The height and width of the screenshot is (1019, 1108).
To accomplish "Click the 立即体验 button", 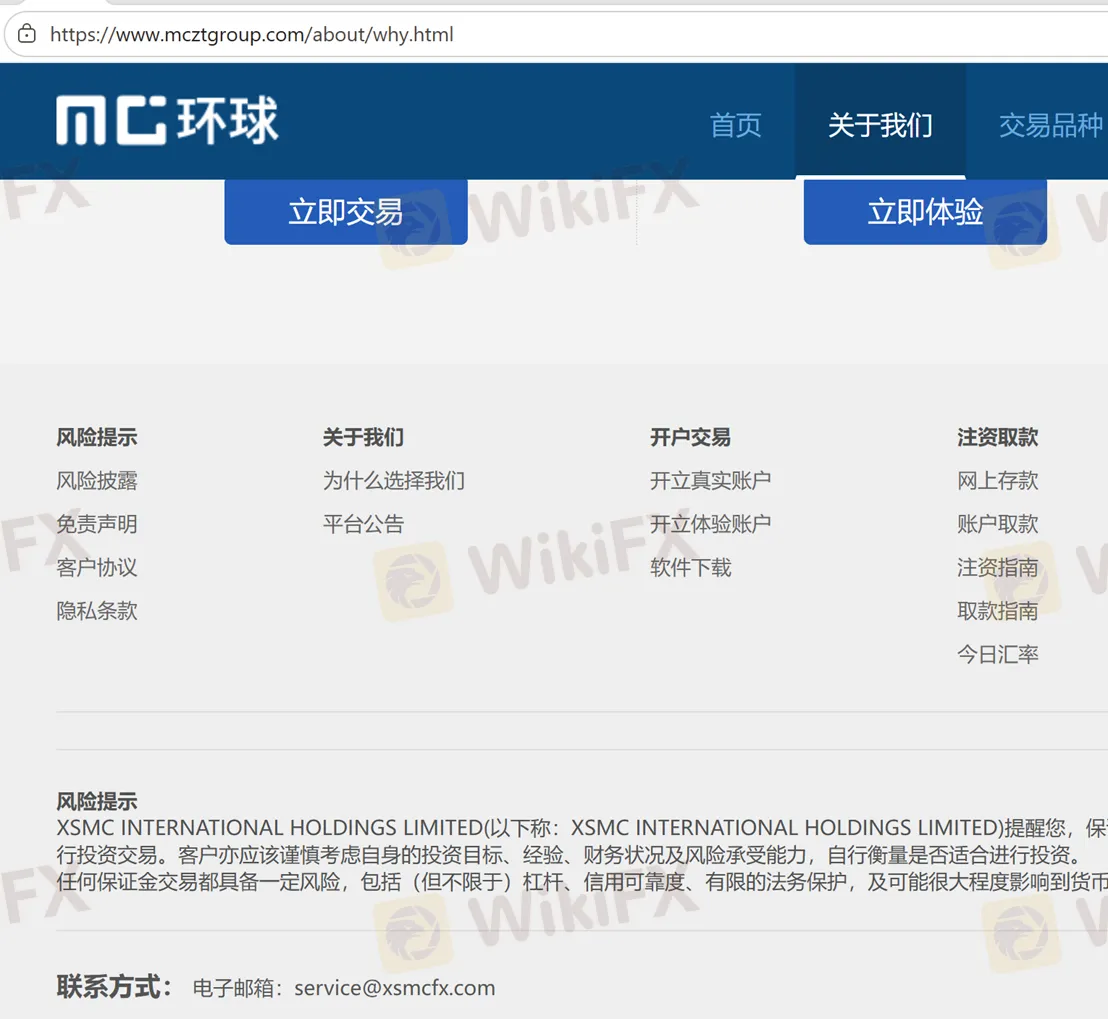I will pyautogui.click(x=926, y=211).
